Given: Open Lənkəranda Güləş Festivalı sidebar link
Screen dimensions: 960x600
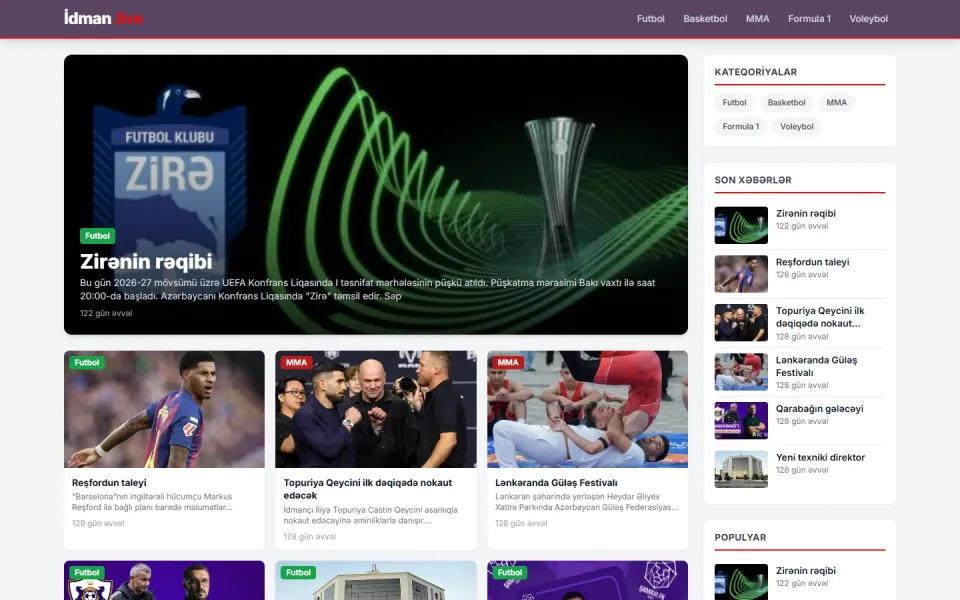Looking at the screenshot, I should pos(816,366).
